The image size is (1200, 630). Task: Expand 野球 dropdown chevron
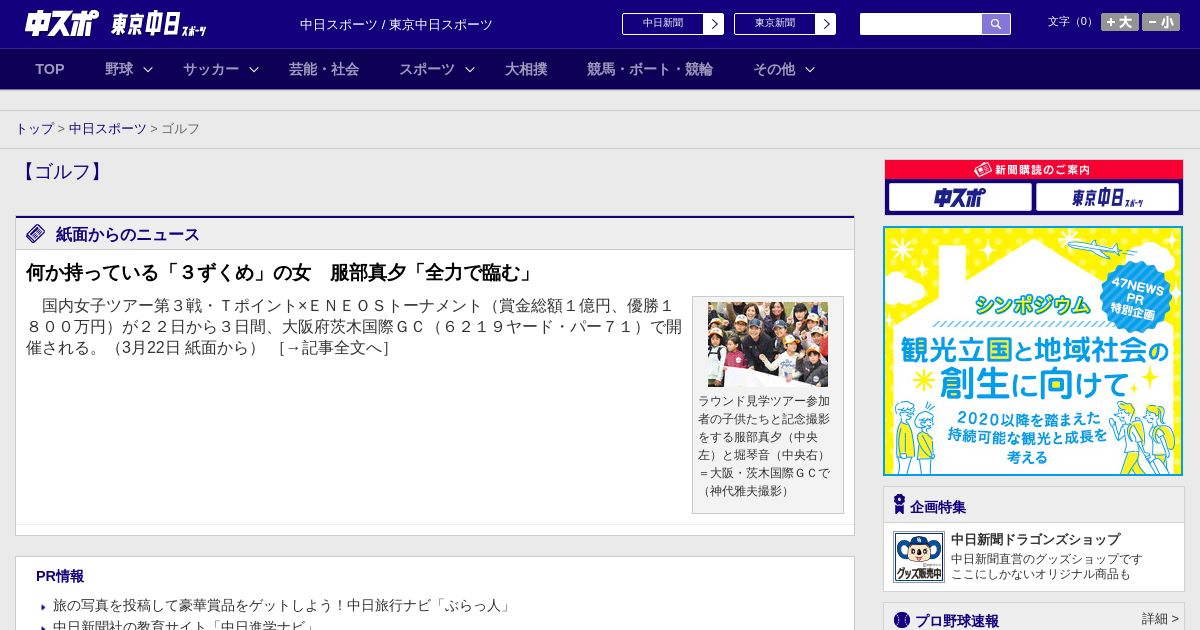(x=148, y=69)
